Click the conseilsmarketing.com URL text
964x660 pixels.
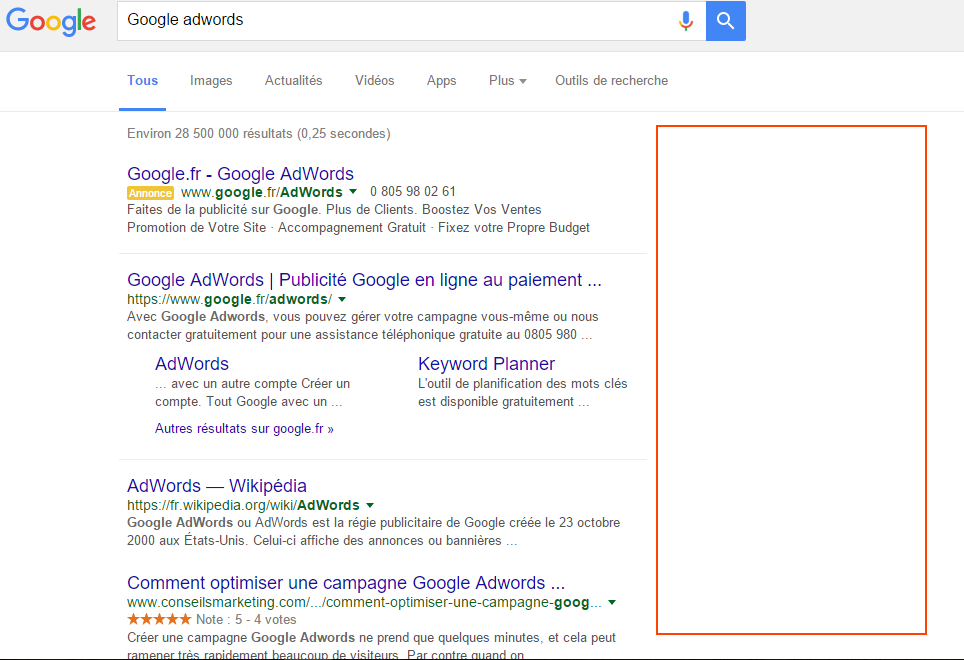pyautogui.click(x=365, y=602)
